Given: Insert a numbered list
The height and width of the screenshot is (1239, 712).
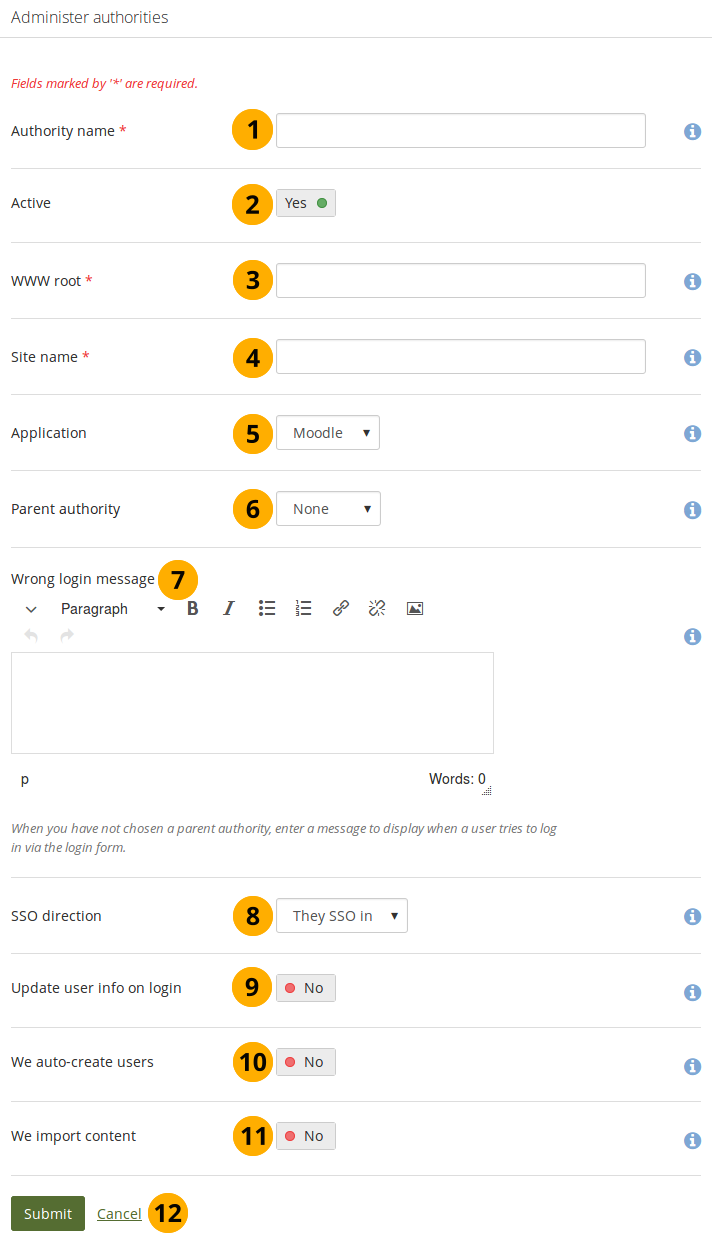Looking at the screenshot, I should (x=304, y=608).
